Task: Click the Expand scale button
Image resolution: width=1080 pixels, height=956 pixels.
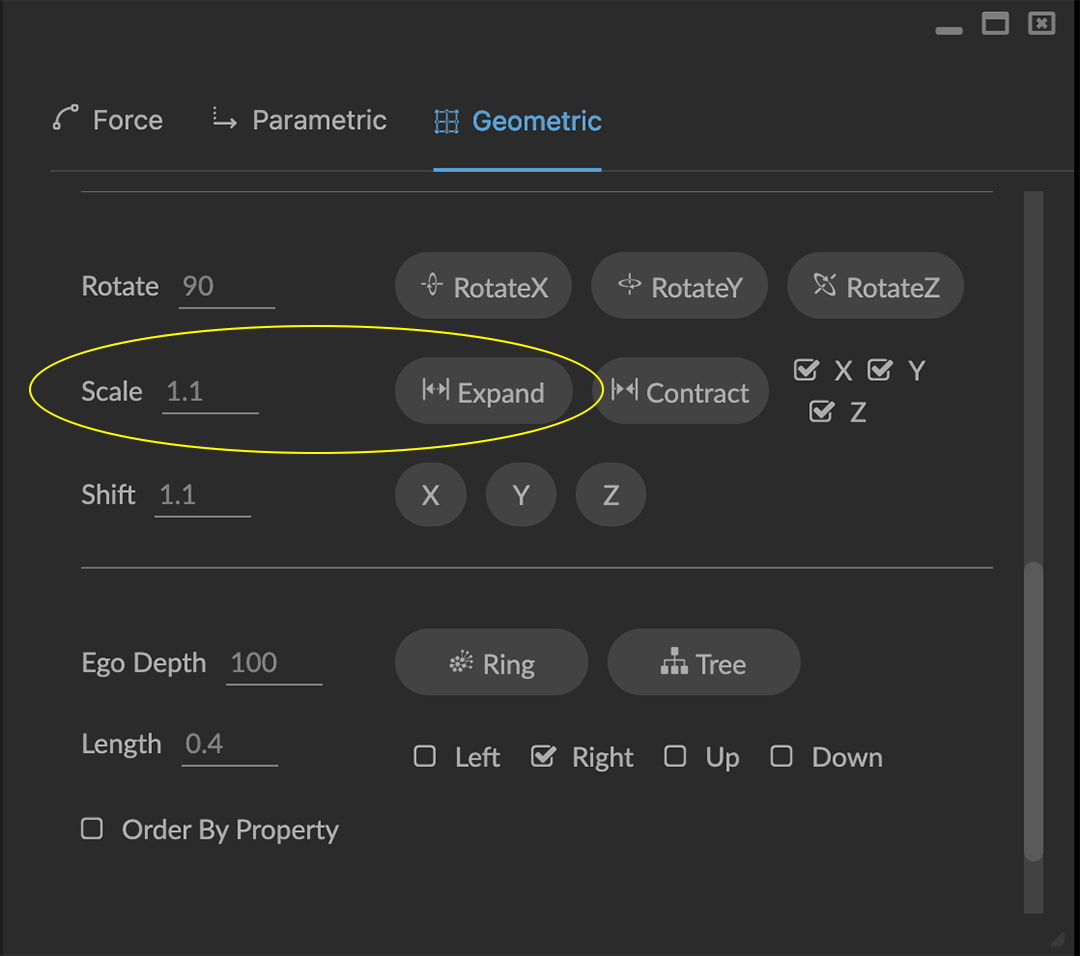Action: pos(484,392)
